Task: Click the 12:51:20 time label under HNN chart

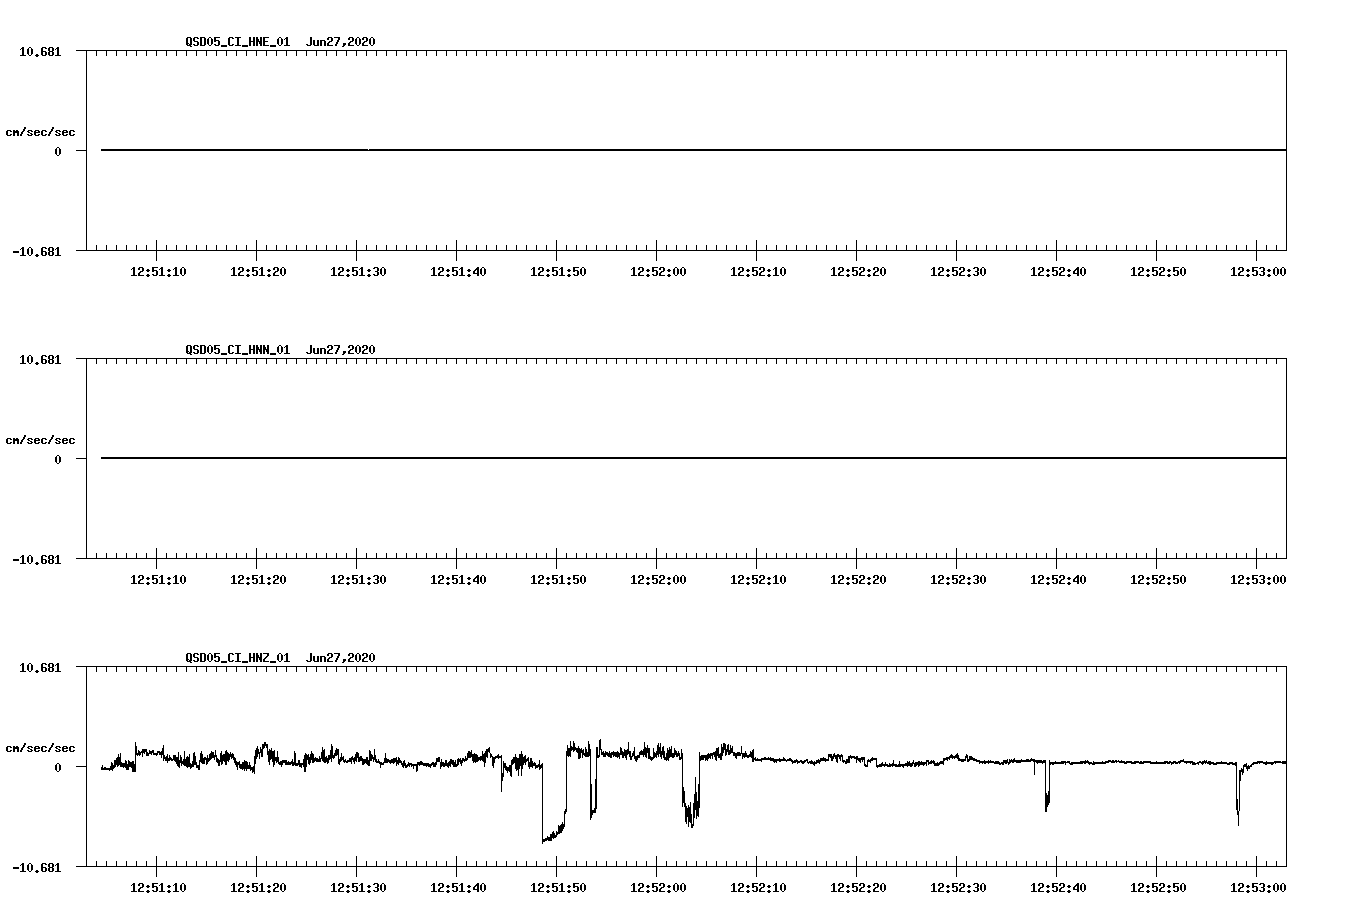Action: pyautogui.click(x=258, y=580)
